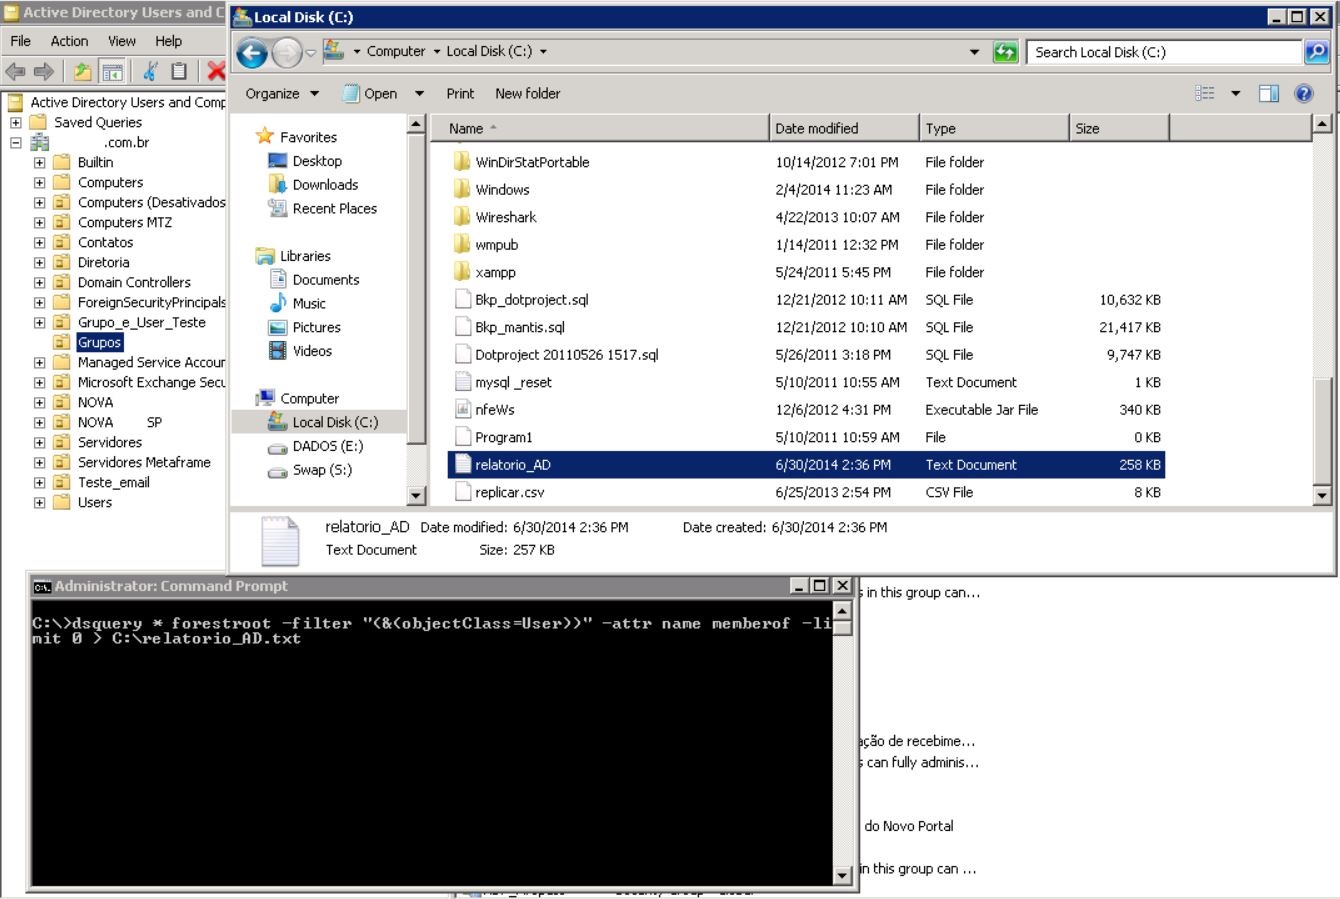Select DADOS (E:) drive in navigation pane
1340x899 pixels.
point(327,446)
